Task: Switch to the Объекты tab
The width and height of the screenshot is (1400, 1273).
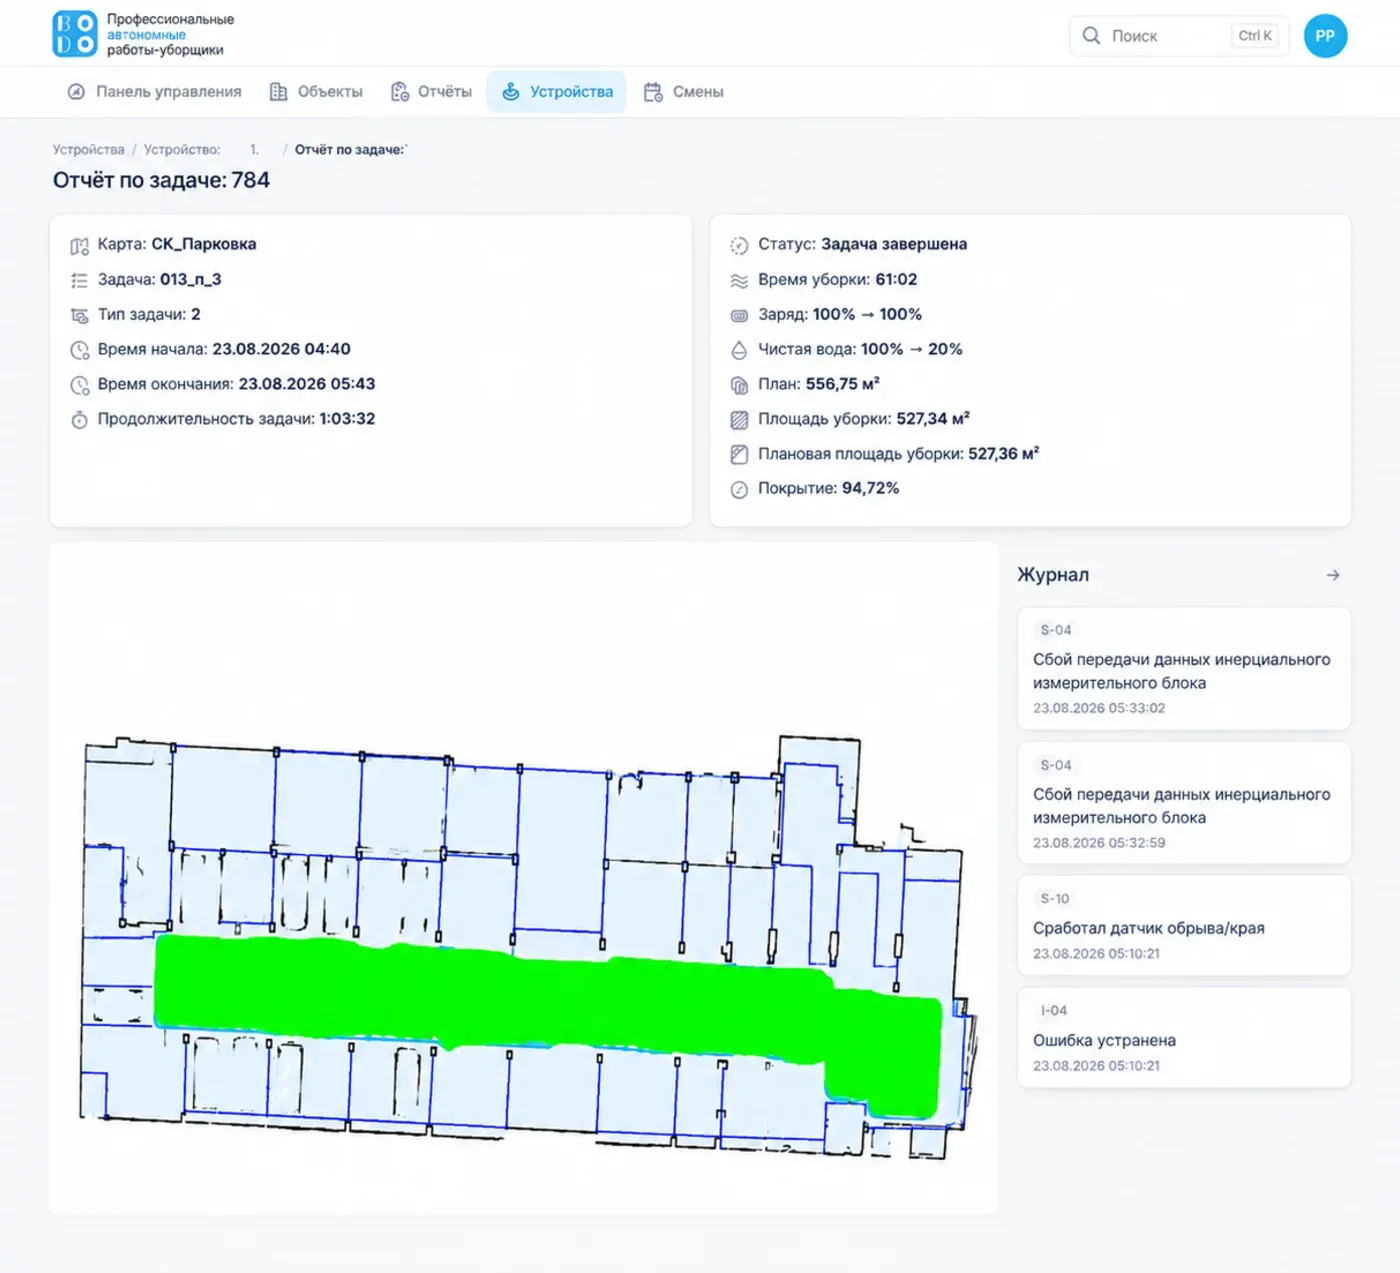Action: (x=316, y=92)
